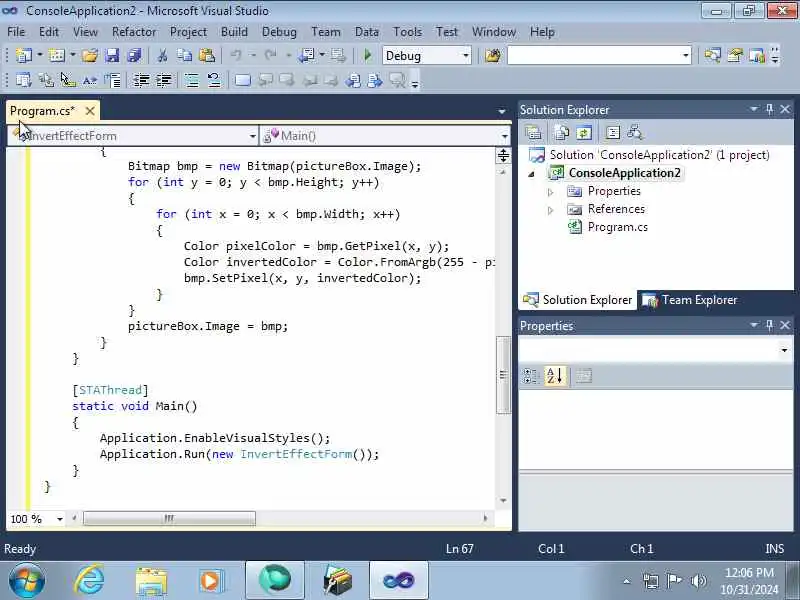Screen dimensions: 800x600
Task: Open the Debug configuration dropdown
Action: click(465, 56)
